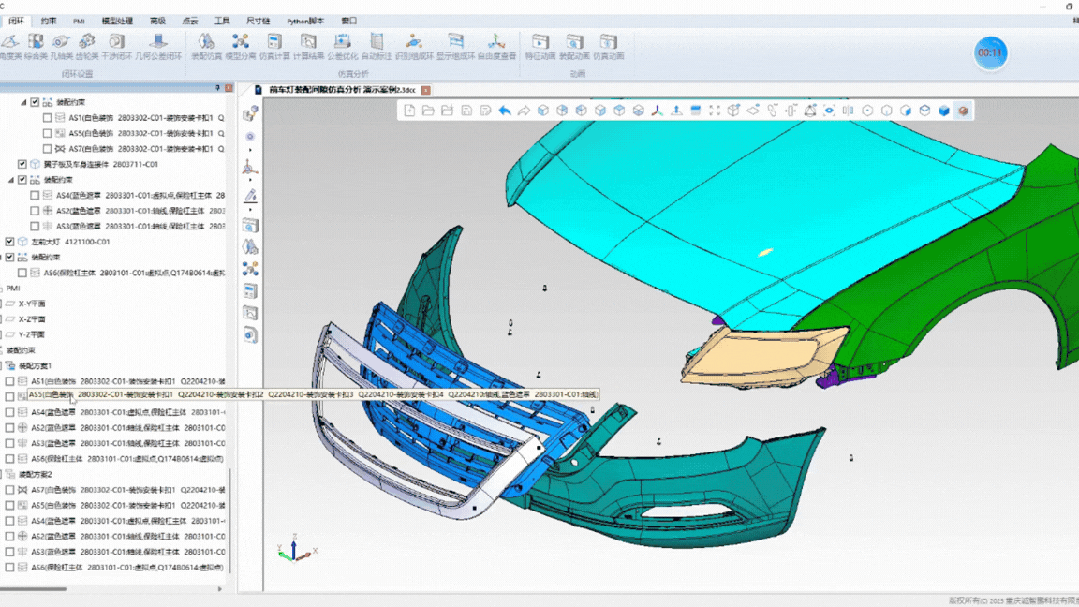The width and height of the screenshot is (1079, 607).
Task: Click the coordinate axes icon in viewport toolbar
Action: (x=657, y=110)
